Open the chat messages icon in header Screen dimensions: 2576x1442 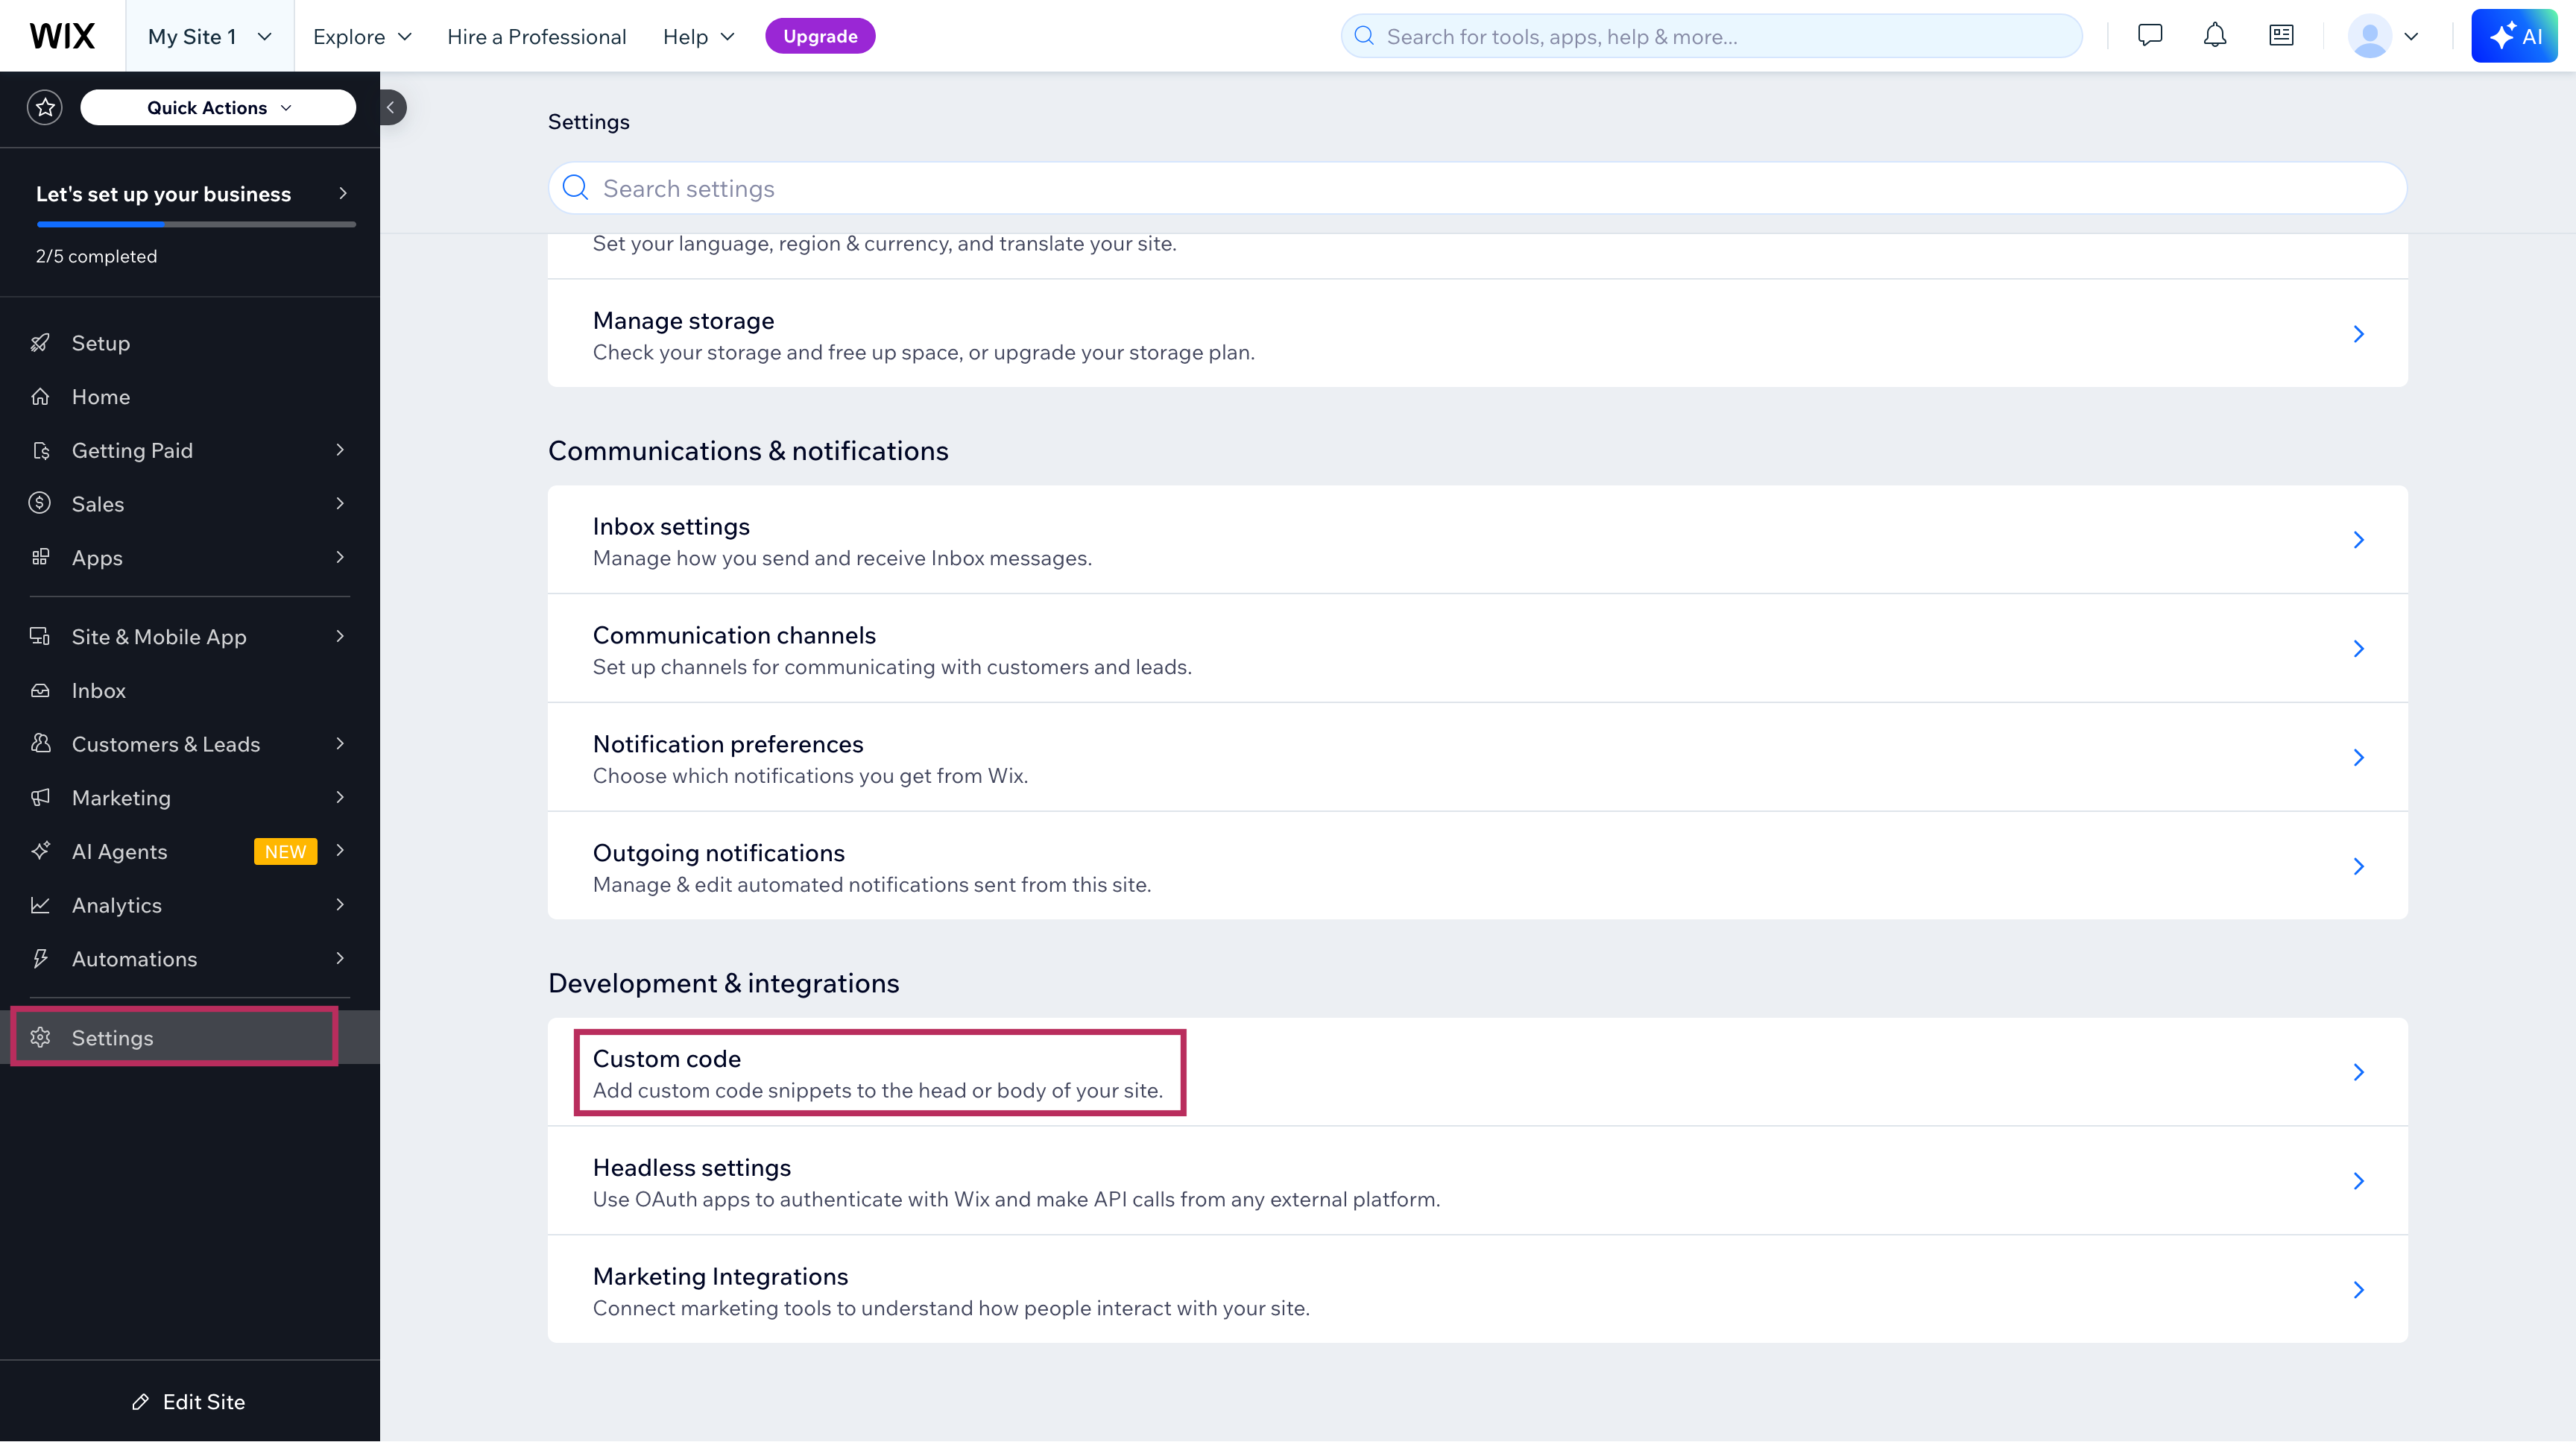(x=2149, y=36)
